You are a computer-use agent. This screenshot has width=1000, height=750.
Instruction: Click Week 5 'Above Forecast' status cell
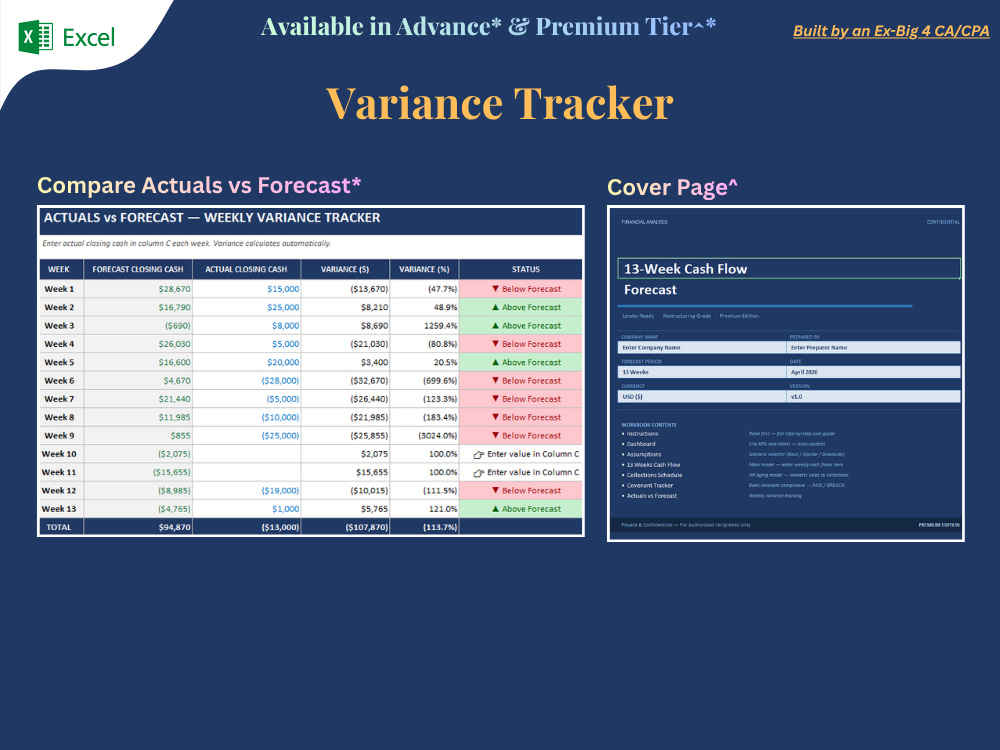pyautogui.click(x=521, y=362)
